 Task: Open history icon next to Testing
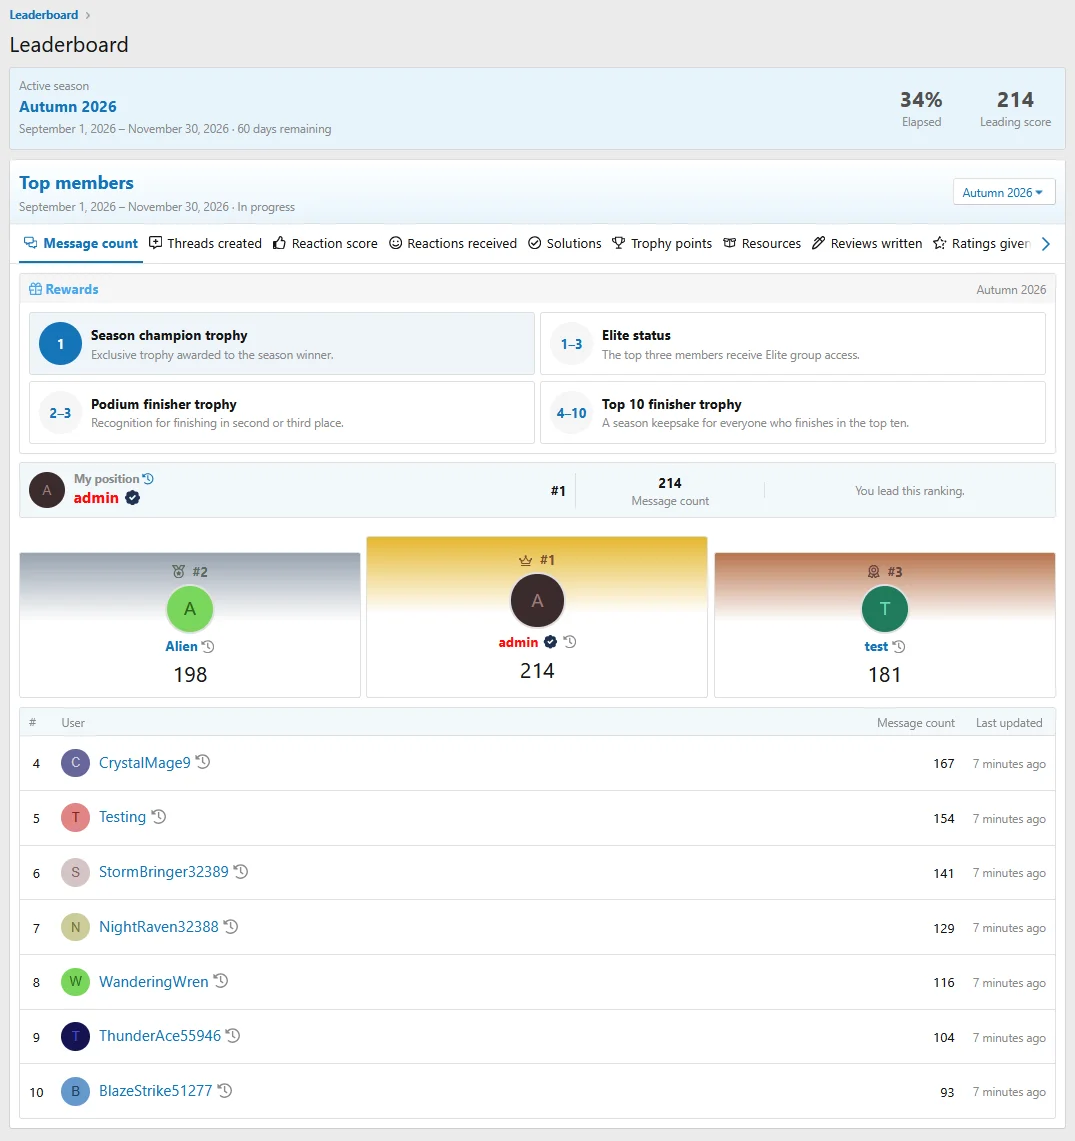159,816
